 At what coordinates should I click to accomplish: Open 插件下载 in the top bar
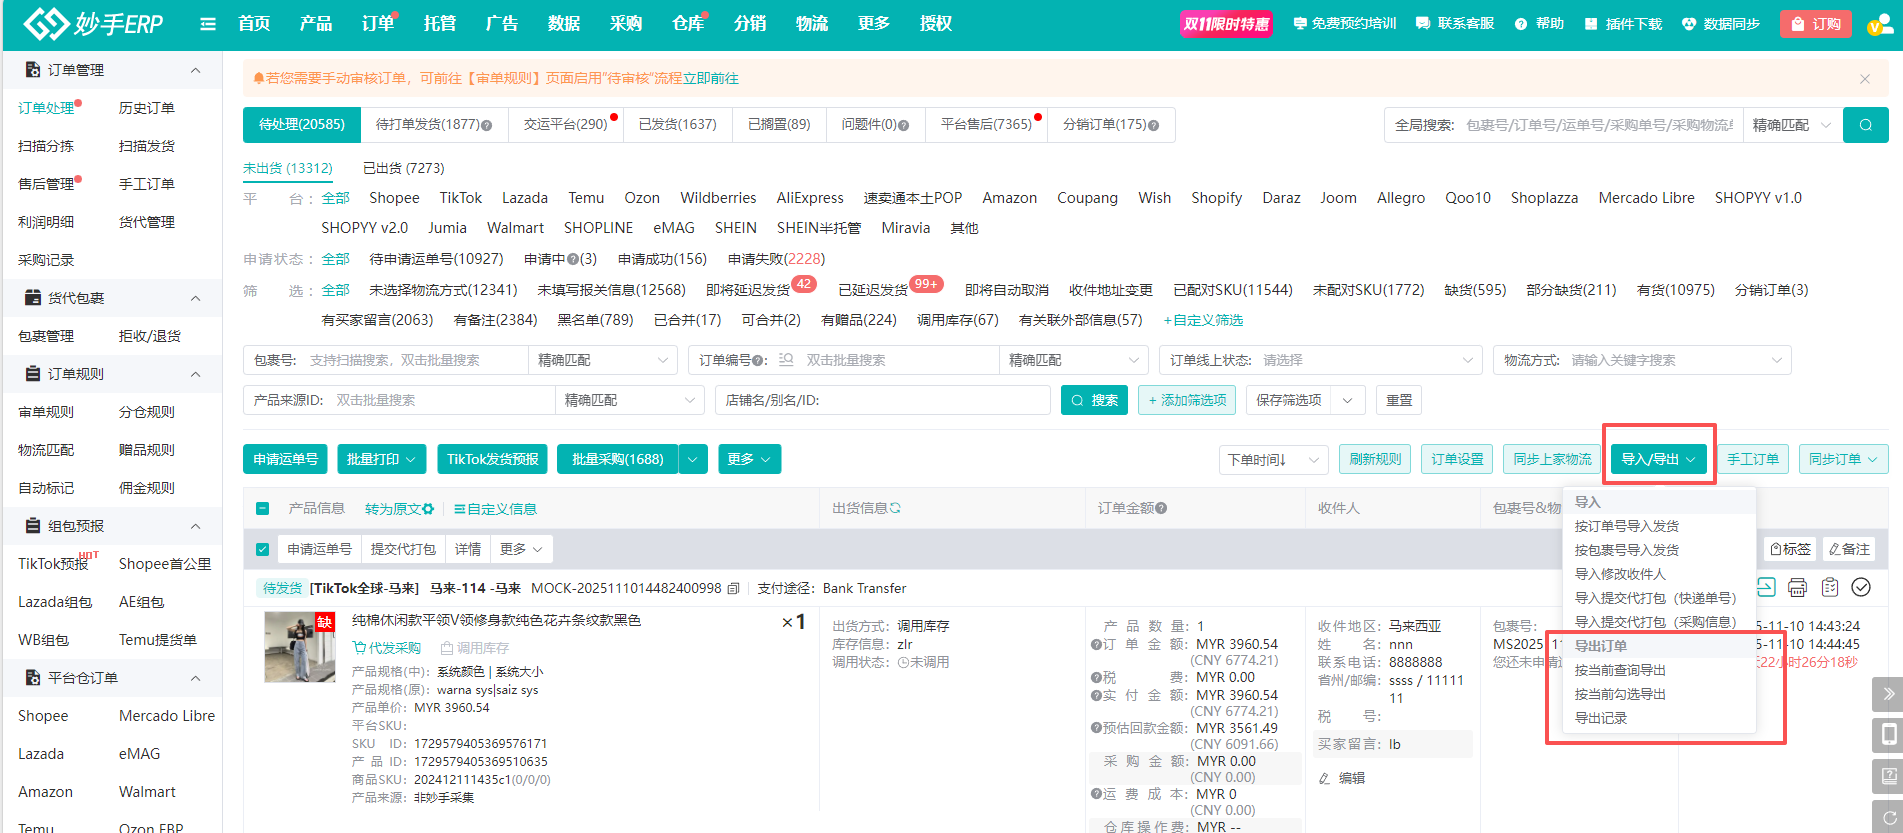(1623, 24)
